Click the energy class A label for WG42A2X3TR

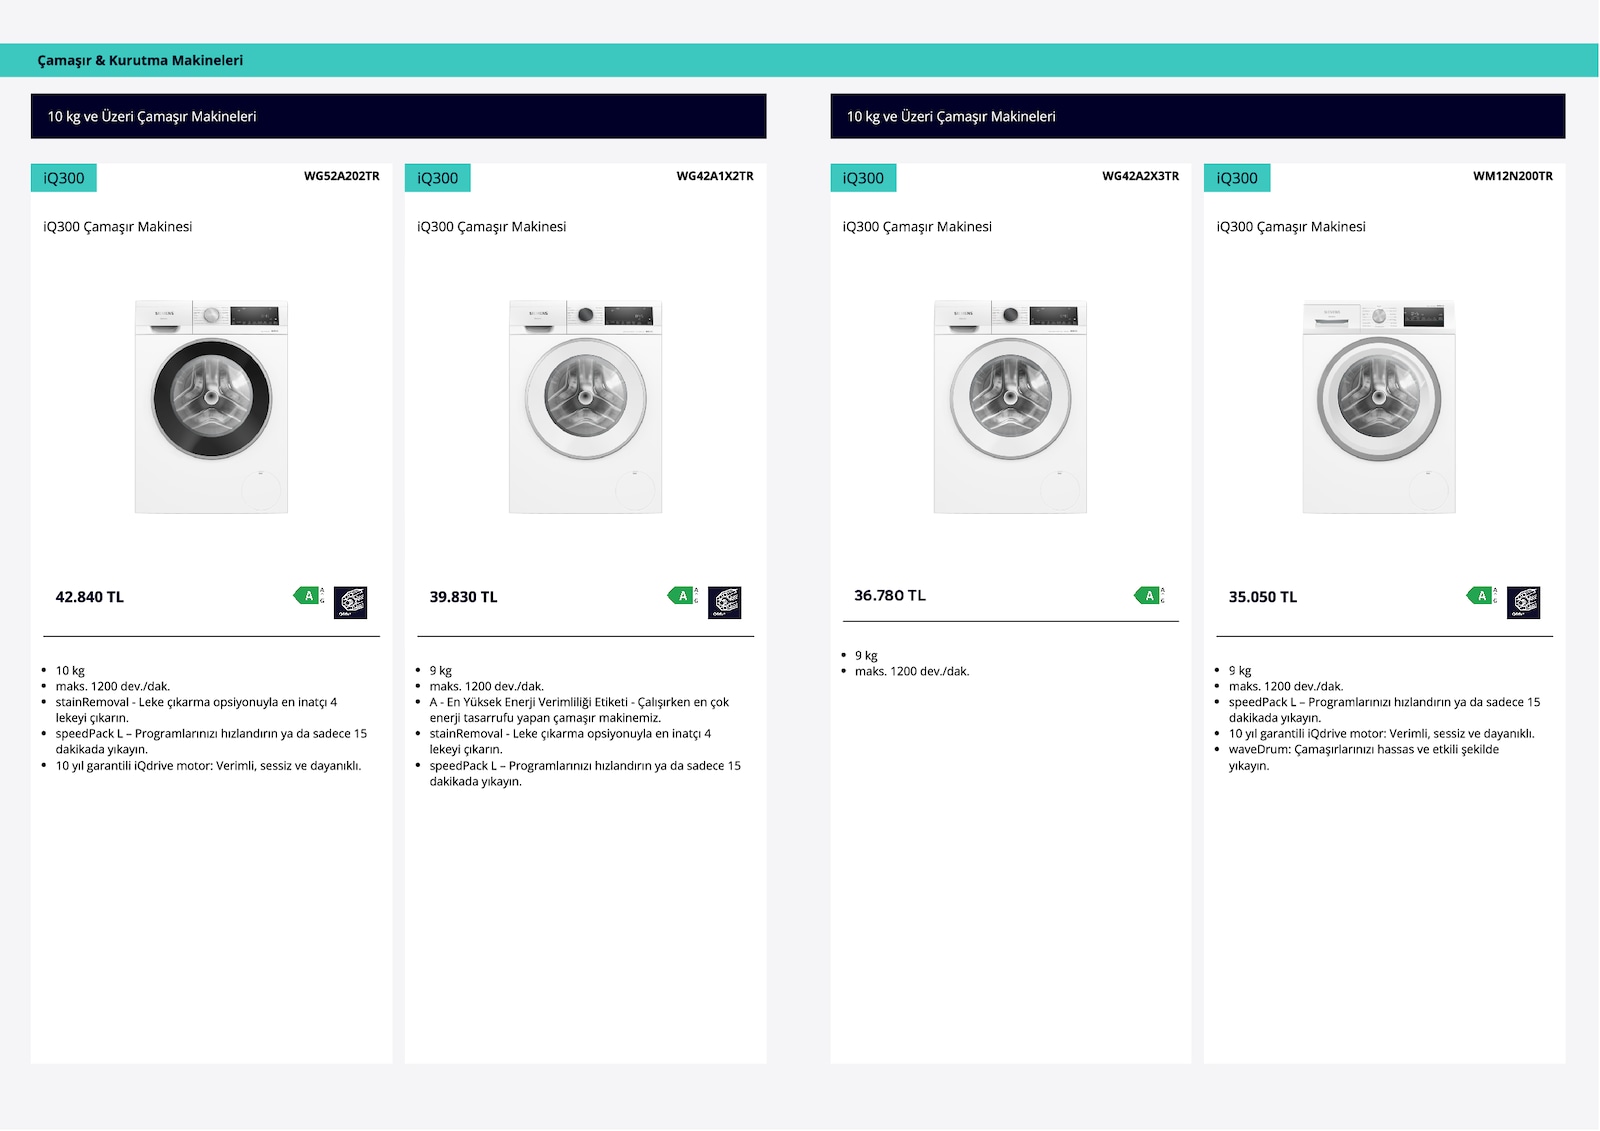[x=1149, y=596]
